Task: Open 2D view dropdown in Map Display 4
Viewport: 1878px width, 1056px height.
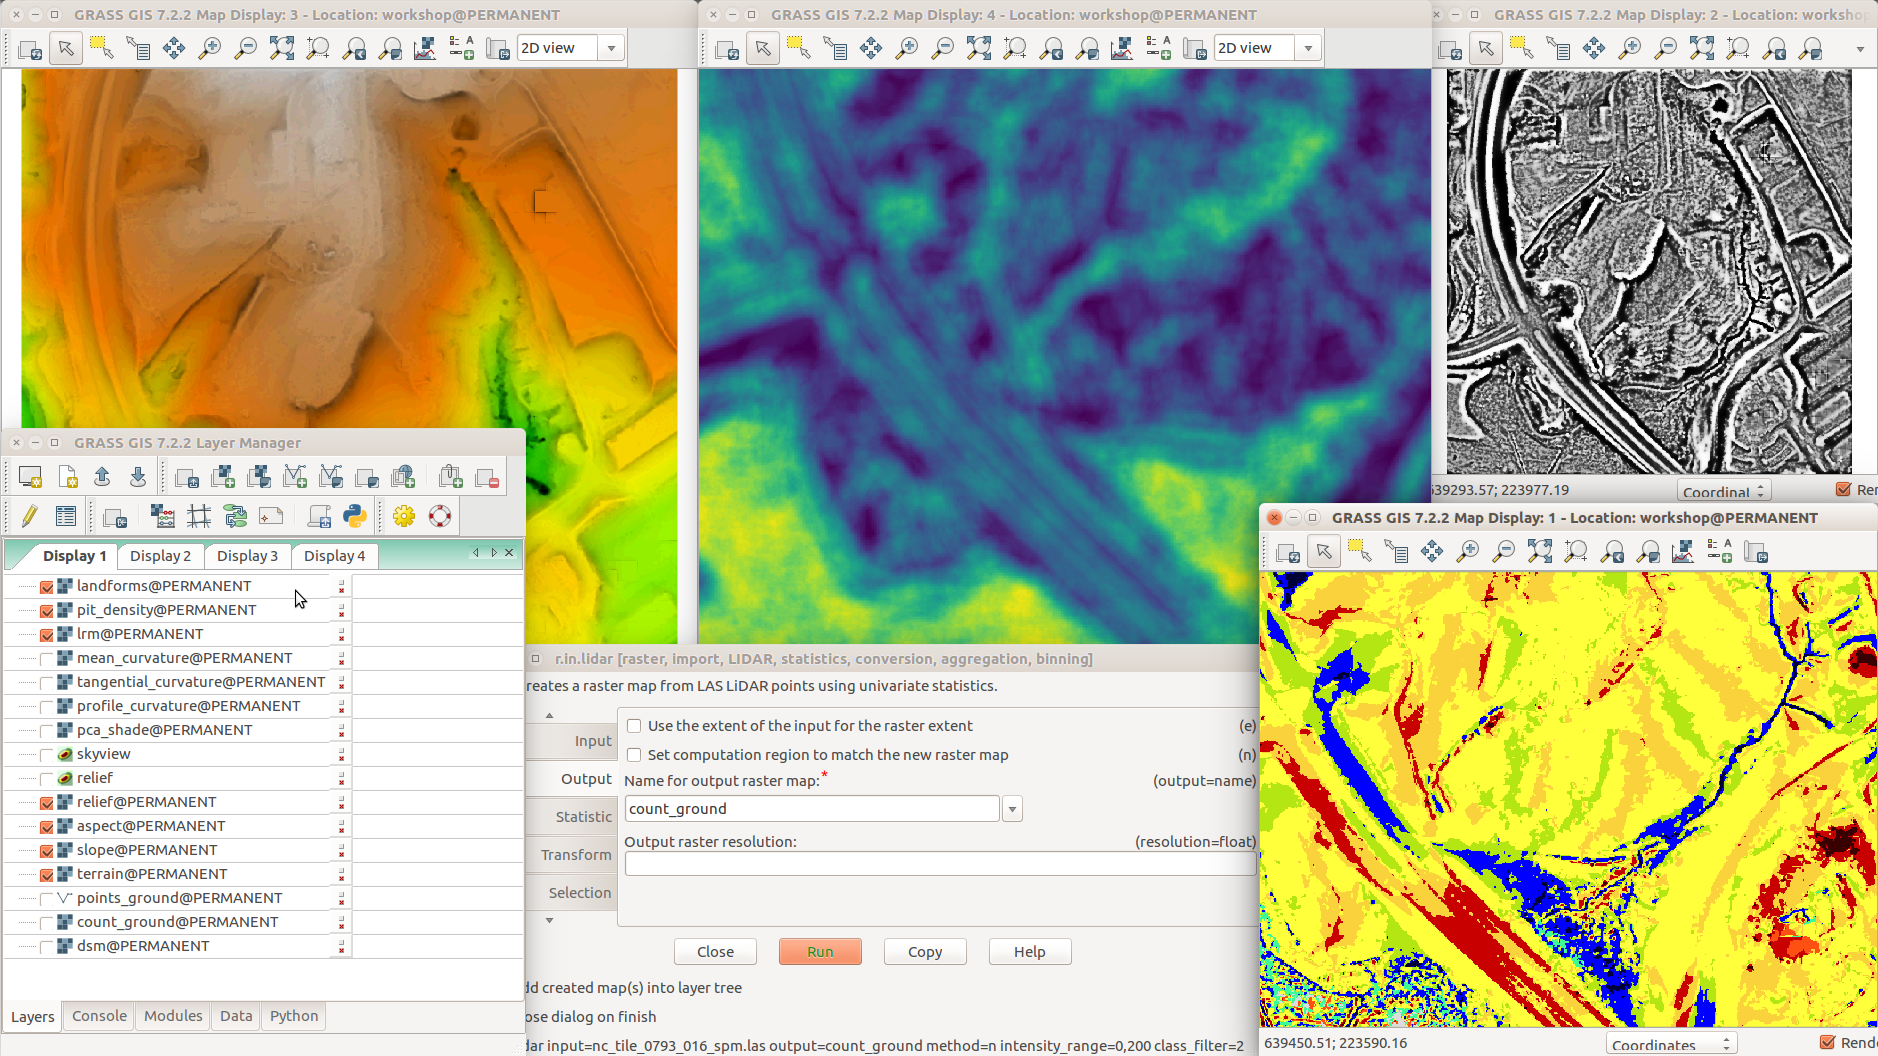Action: [x=1308, y=48]
